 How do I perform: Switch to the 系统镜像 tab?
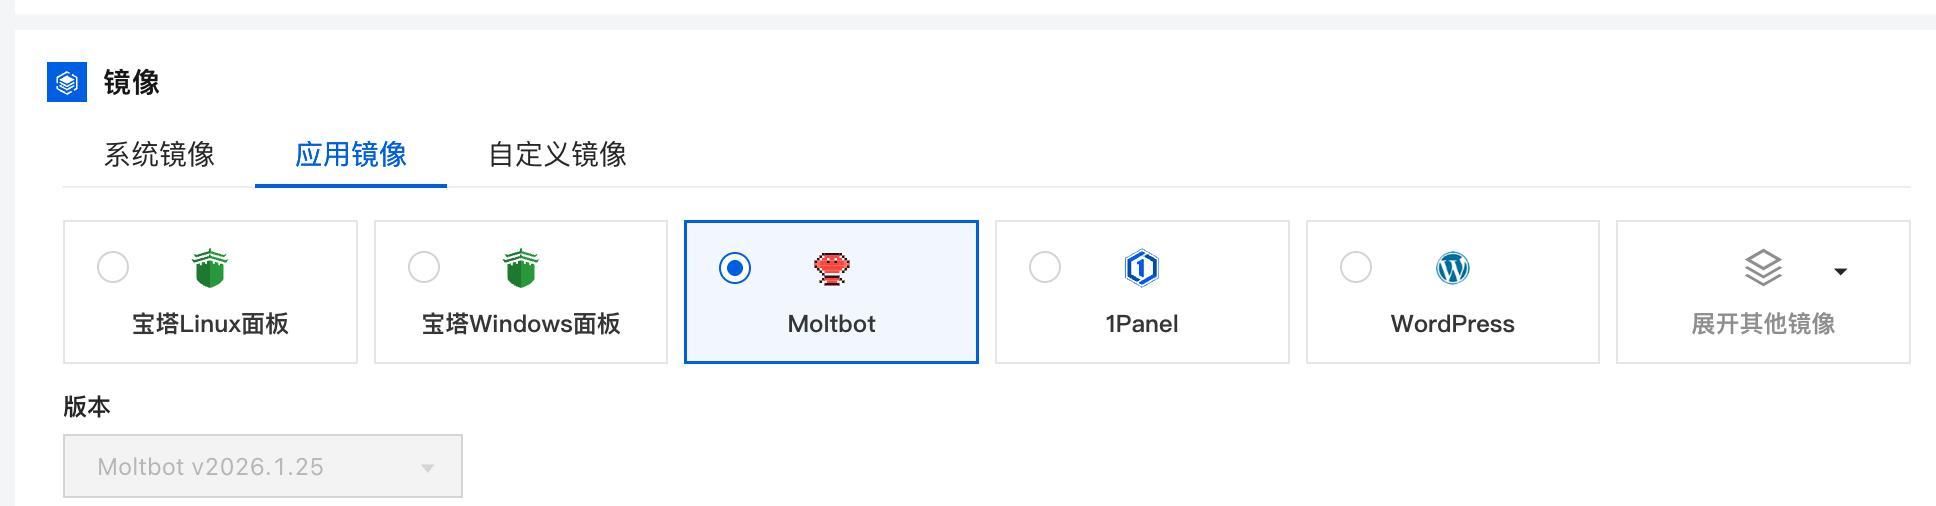click(159, 154)
